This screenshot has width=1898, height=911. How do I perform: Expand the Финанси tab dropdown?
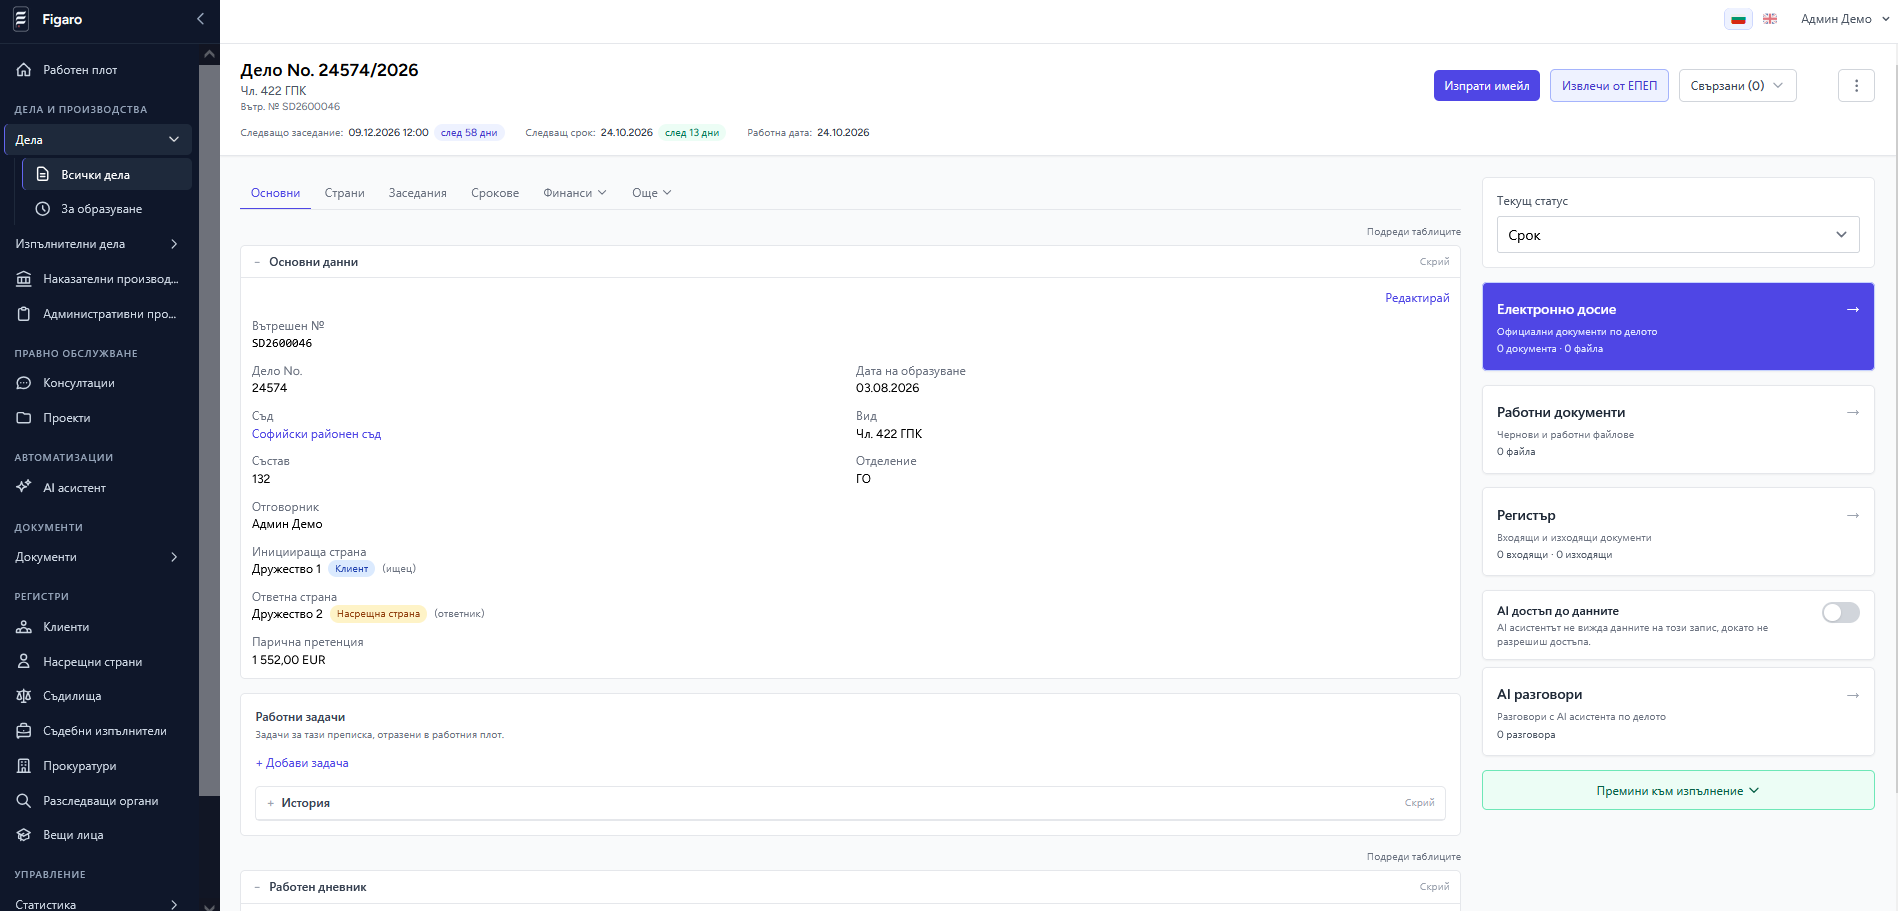point(575,193)
